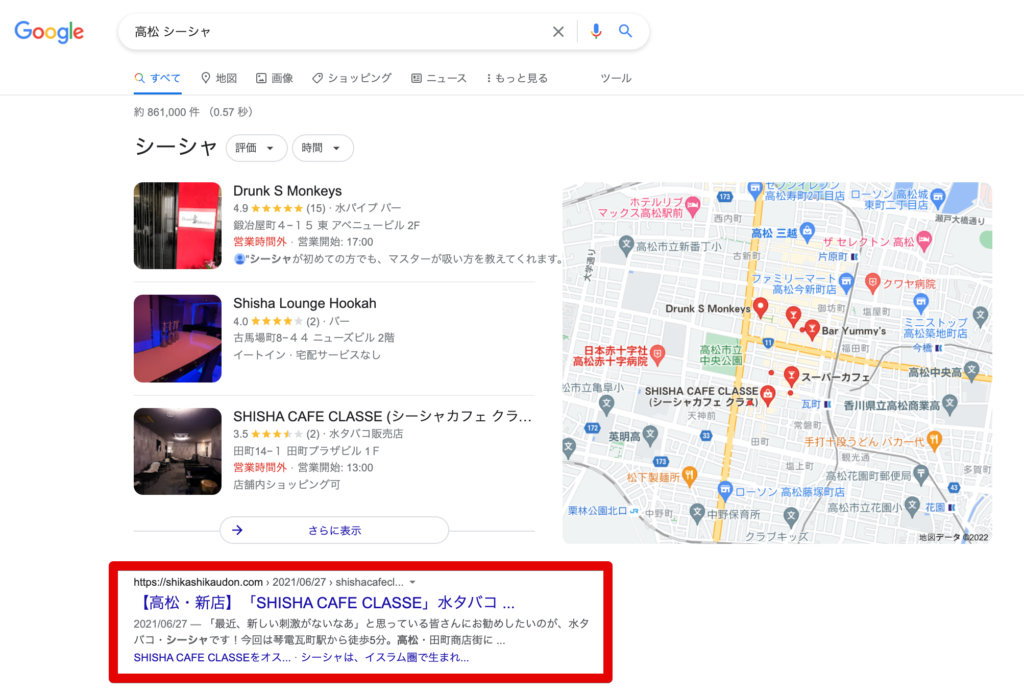
Task: Click the Bar Yummy's map pin
Action: coord(812,329)
